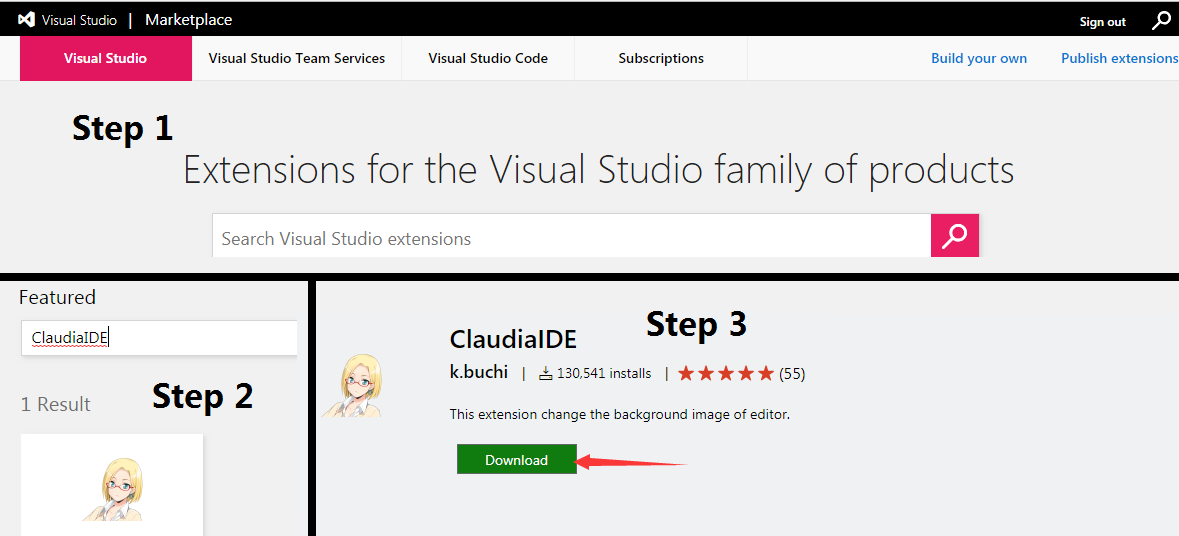
Task: Click the Sign out link
Action: (1102, 22)
